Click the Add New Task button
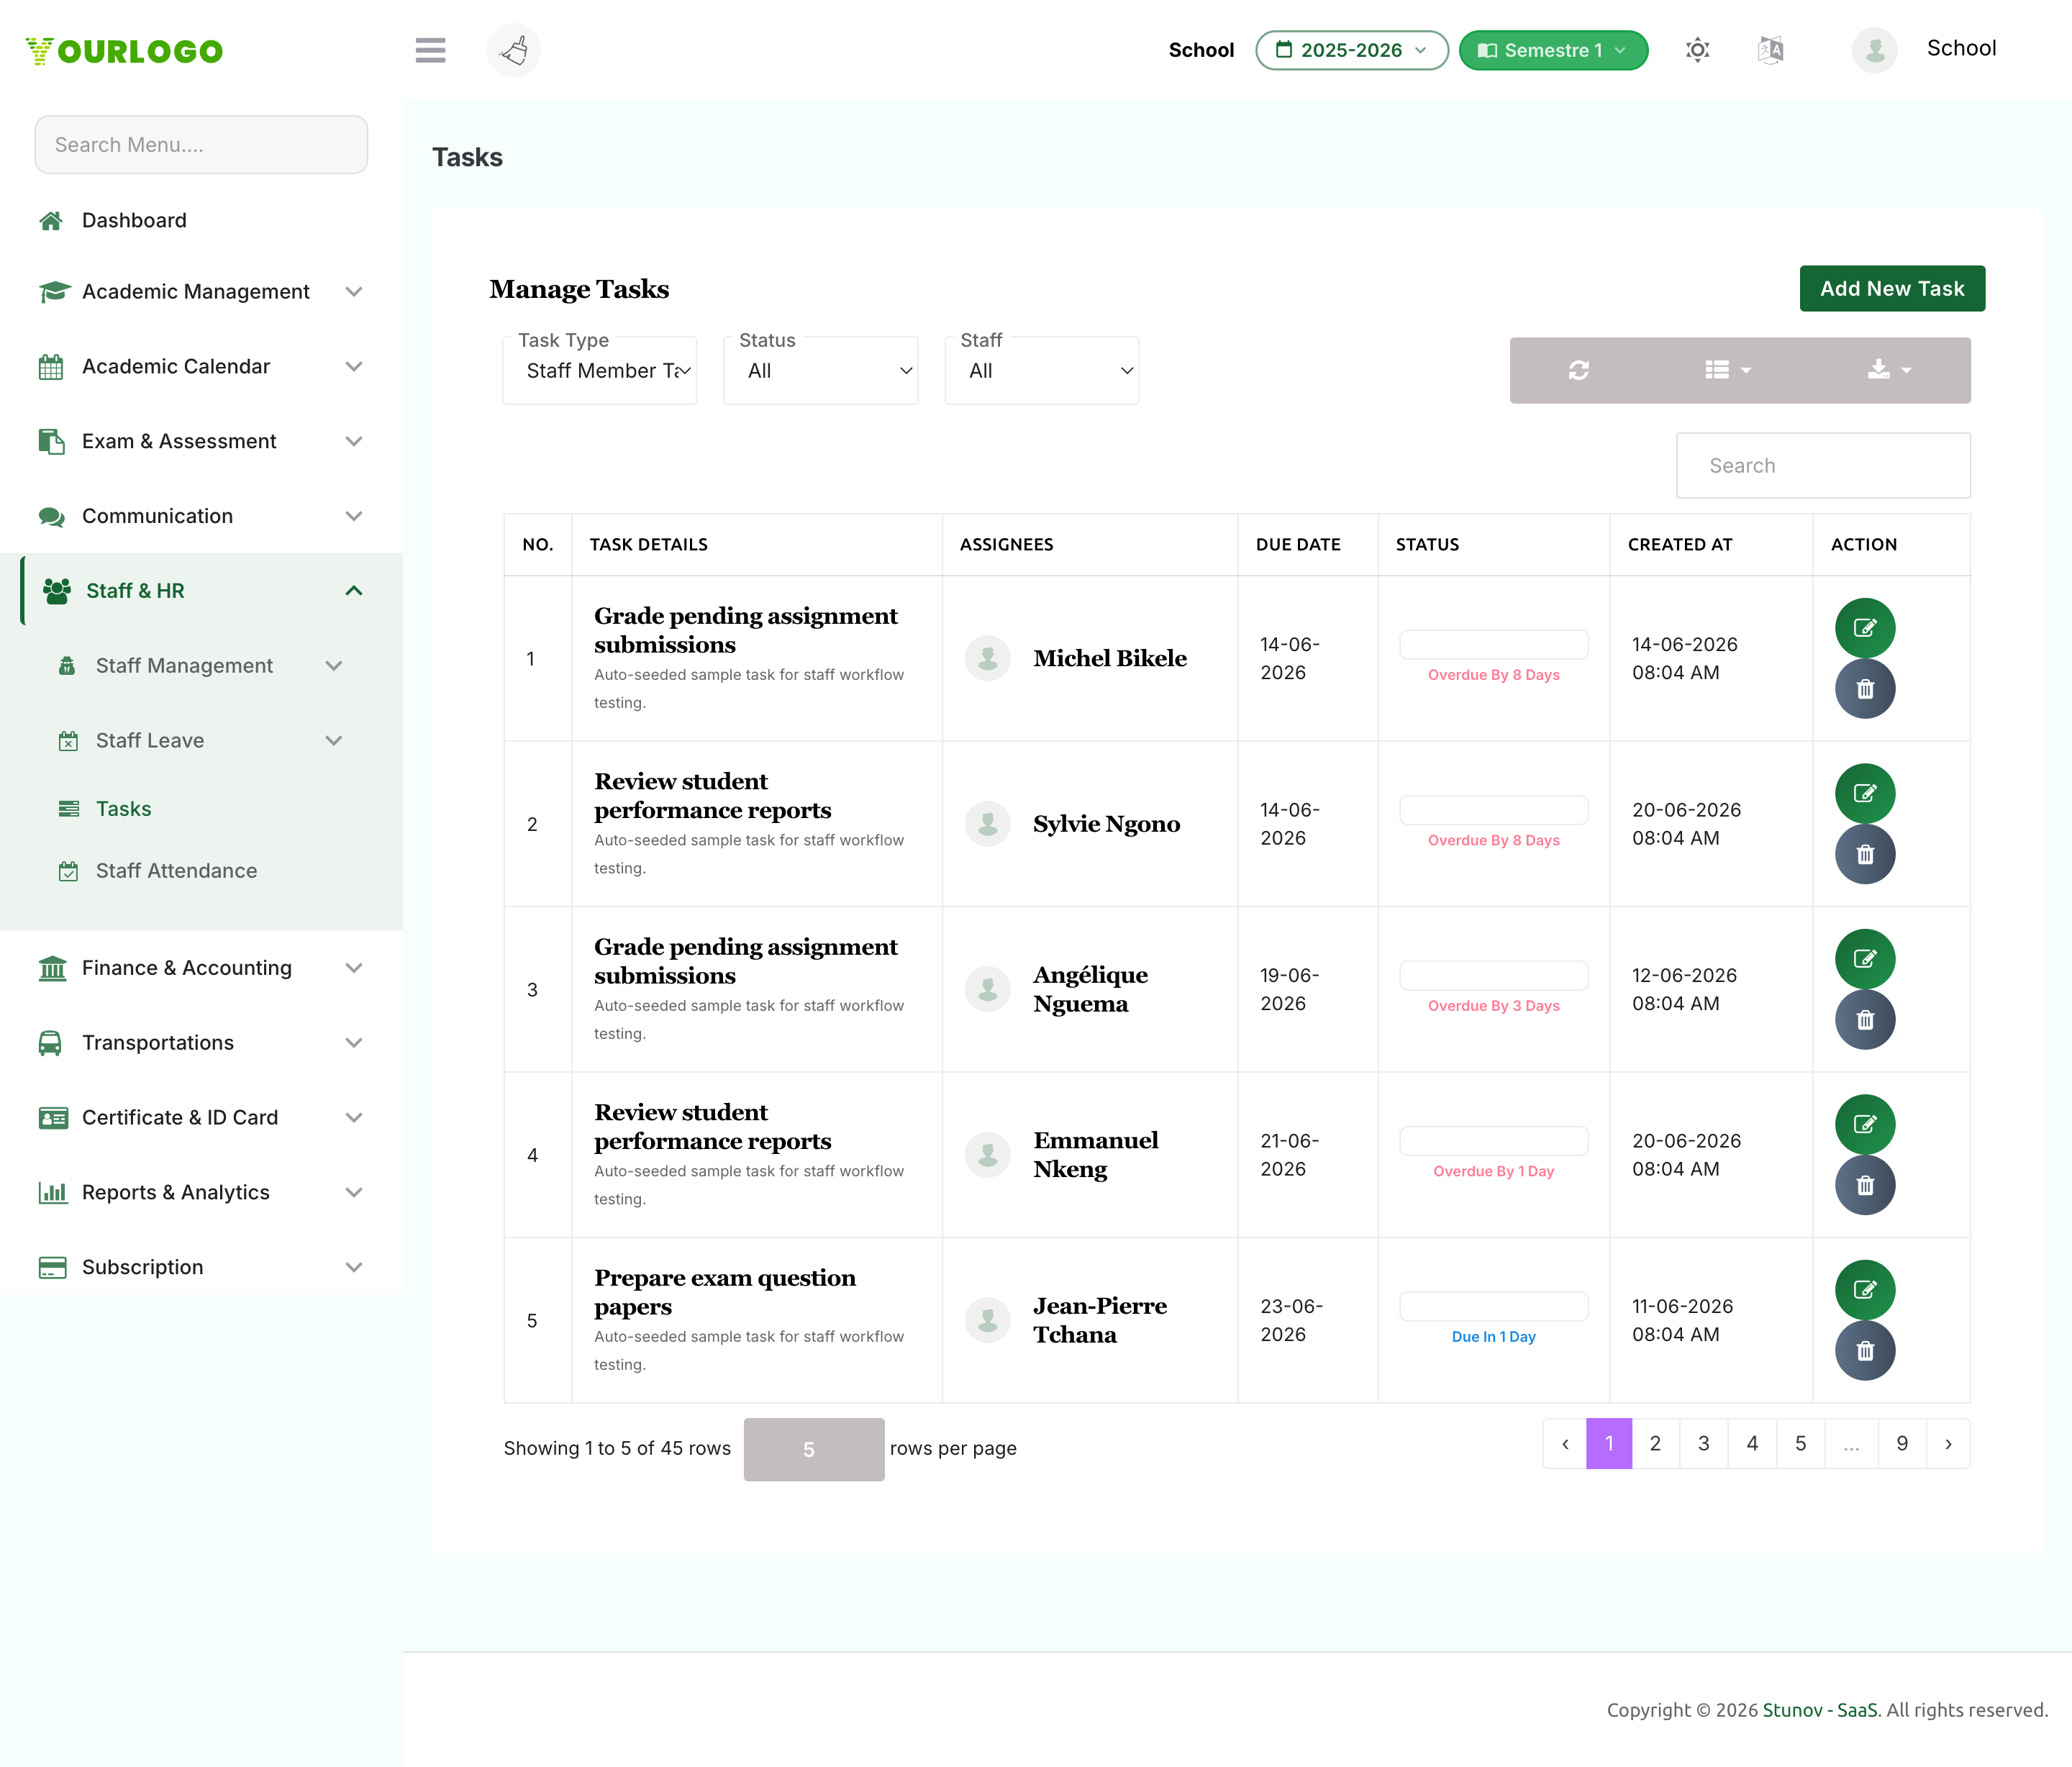The image size is (2072, 1767). tap(1892, 289)
